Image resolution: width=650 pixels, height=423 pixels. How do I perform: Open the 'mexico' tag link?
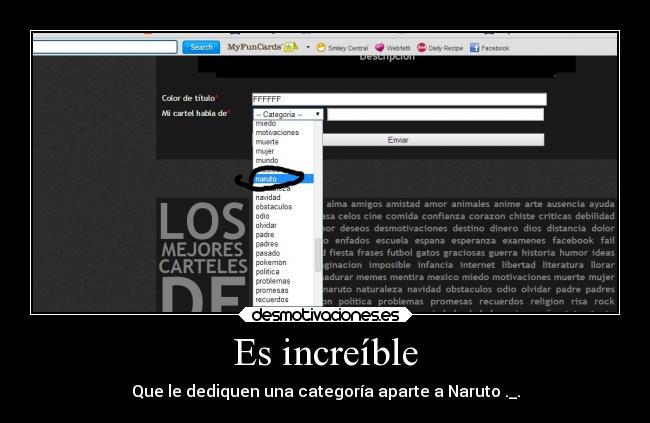pyautogui.click(x=443, y=277)
